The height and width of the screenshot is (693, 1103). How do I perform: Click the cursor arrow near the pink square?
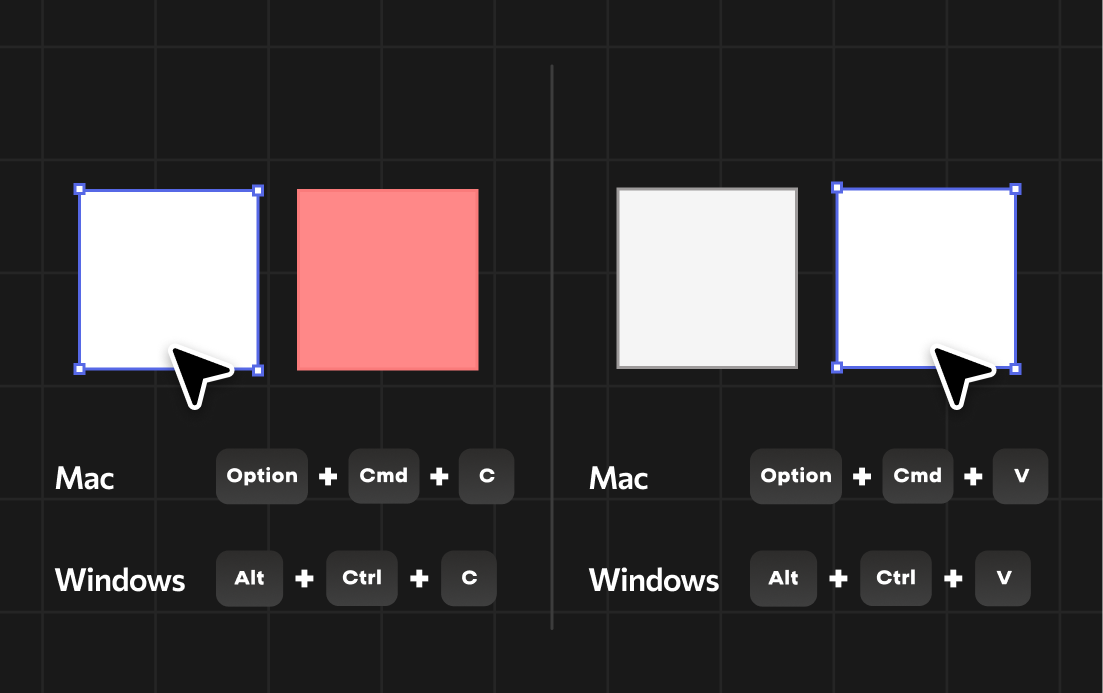point(198,374)
